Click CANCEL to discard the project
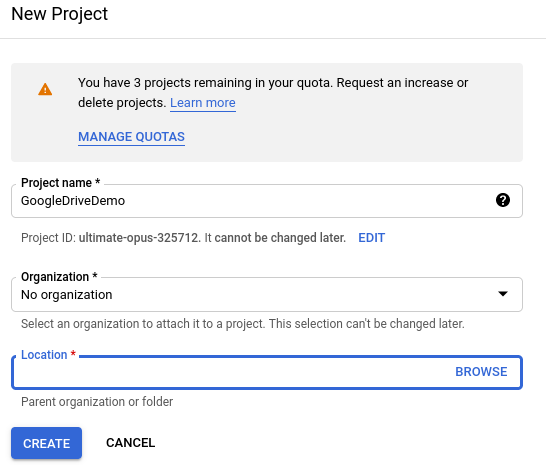This screenshot has height=465, width=546. click(131, 443)
